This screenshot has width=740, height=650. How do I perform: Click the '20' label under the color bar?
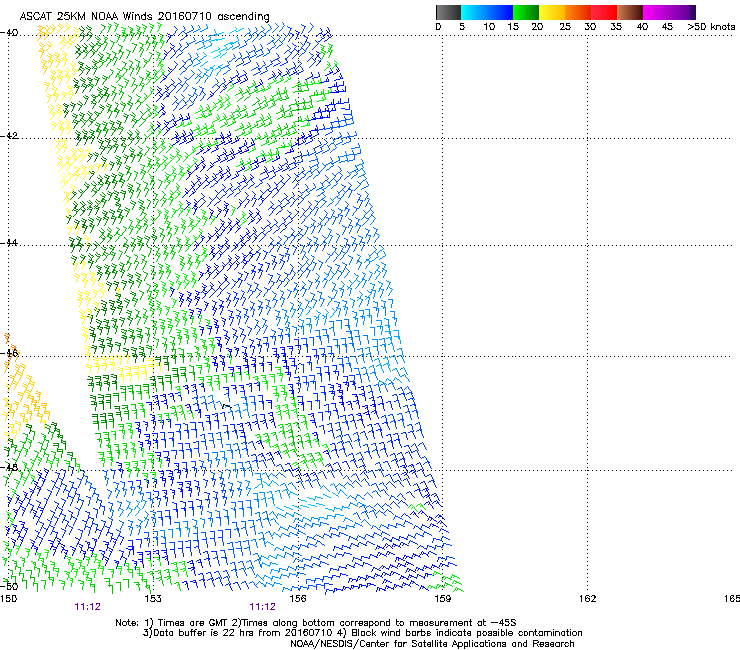pos(537,27)
